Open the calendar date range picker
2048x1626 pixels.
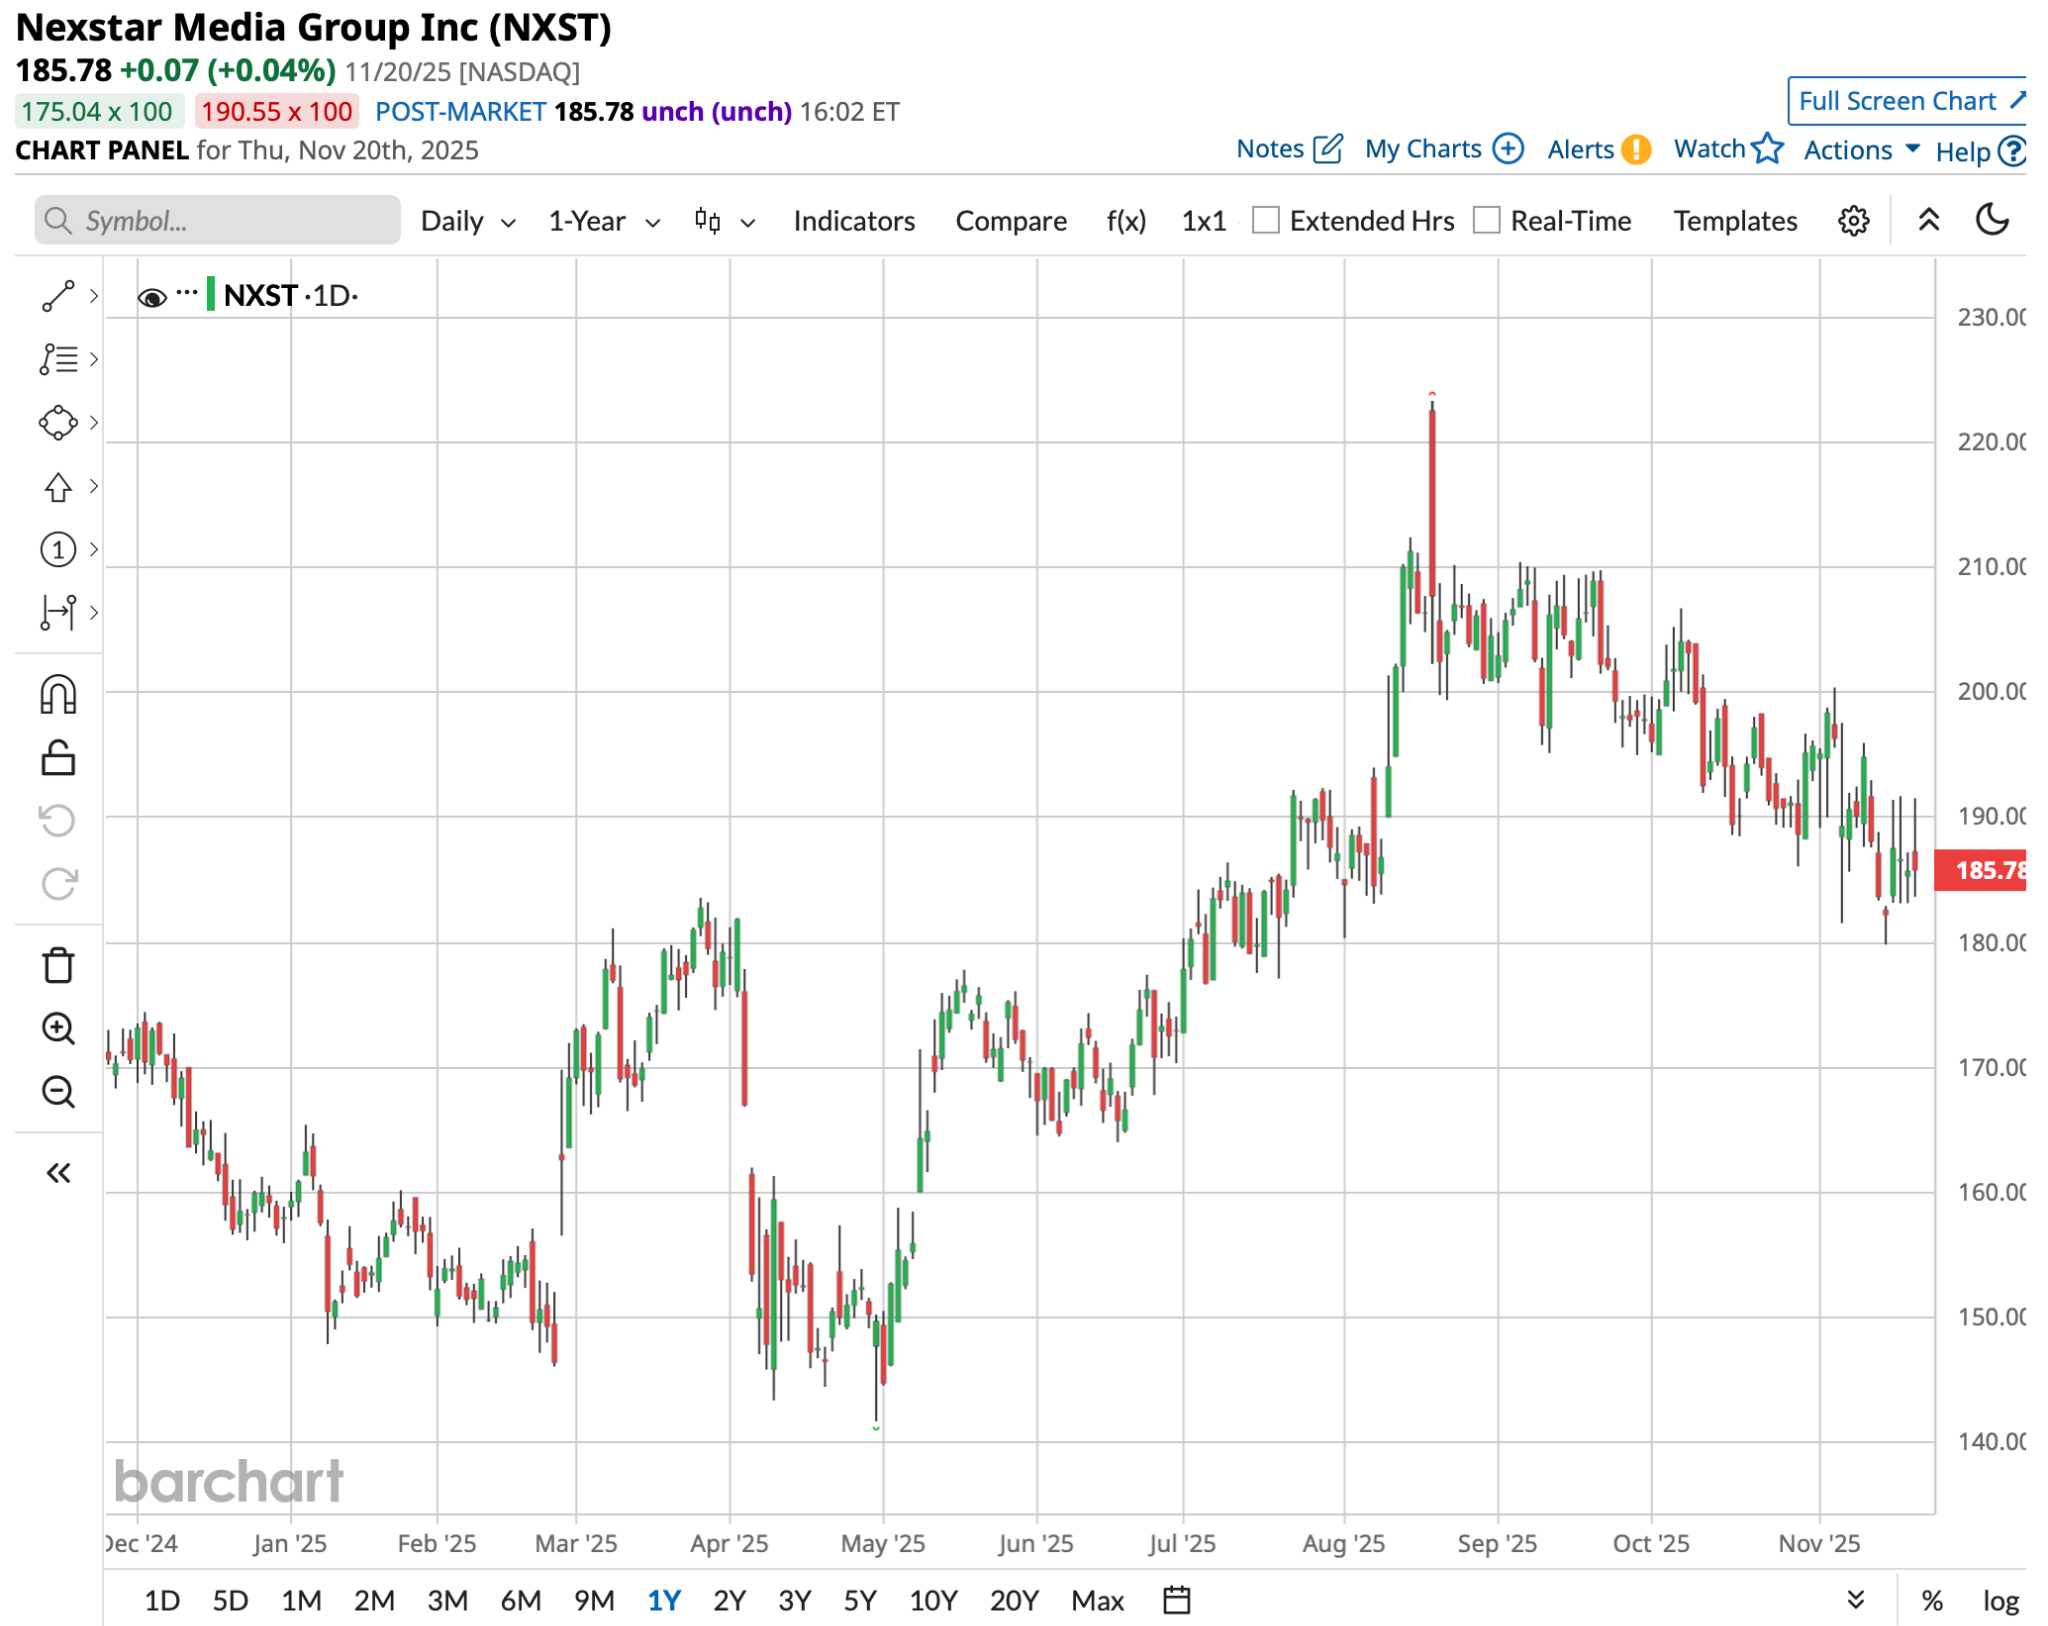[1177, 1600]
